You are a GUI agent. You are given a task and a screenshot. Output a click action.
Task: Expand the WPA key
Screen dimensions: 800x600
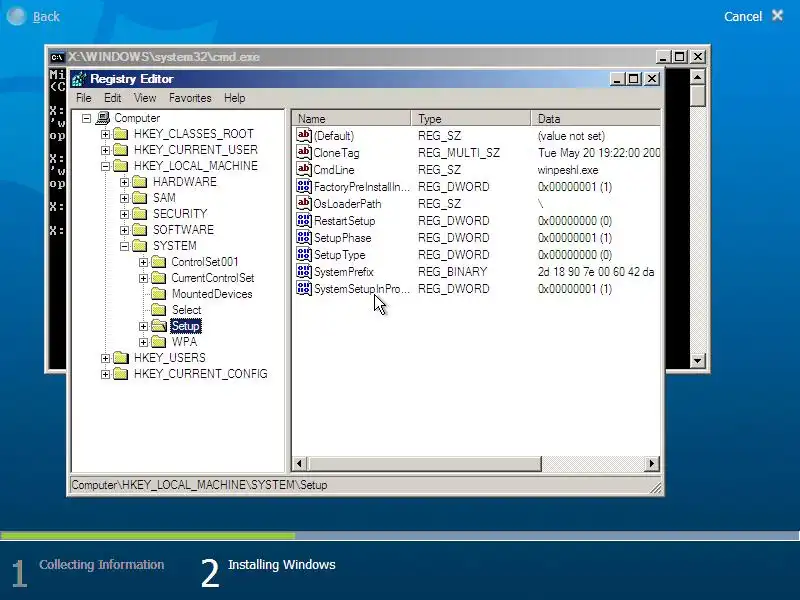143,342
